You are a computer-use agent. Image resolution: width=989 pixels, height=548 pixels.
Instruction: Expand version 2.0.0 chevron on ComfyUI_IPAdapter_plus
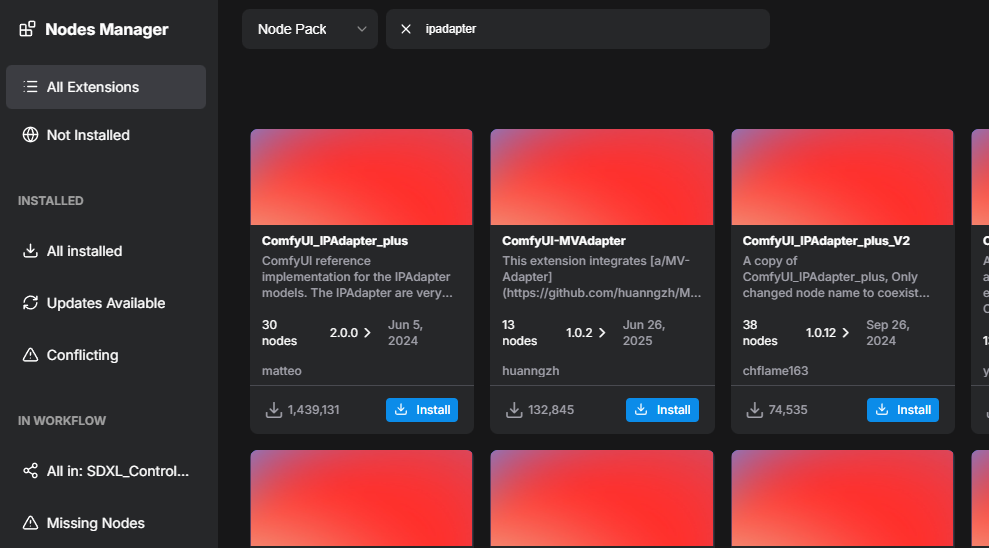click(367, 333)
